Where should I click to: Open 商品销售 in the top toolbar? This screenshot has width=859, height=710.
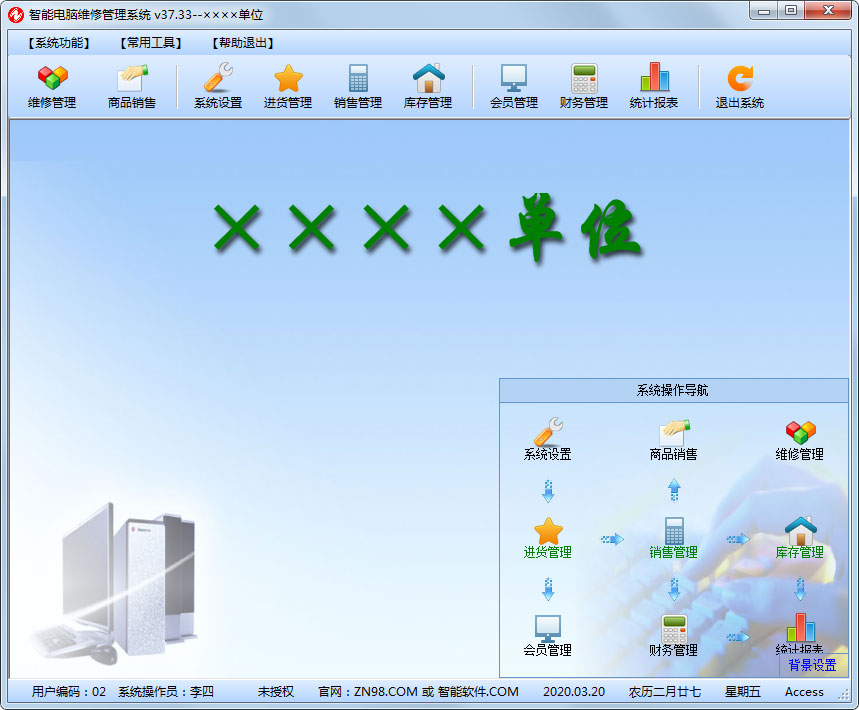click(x=131, y=87)
